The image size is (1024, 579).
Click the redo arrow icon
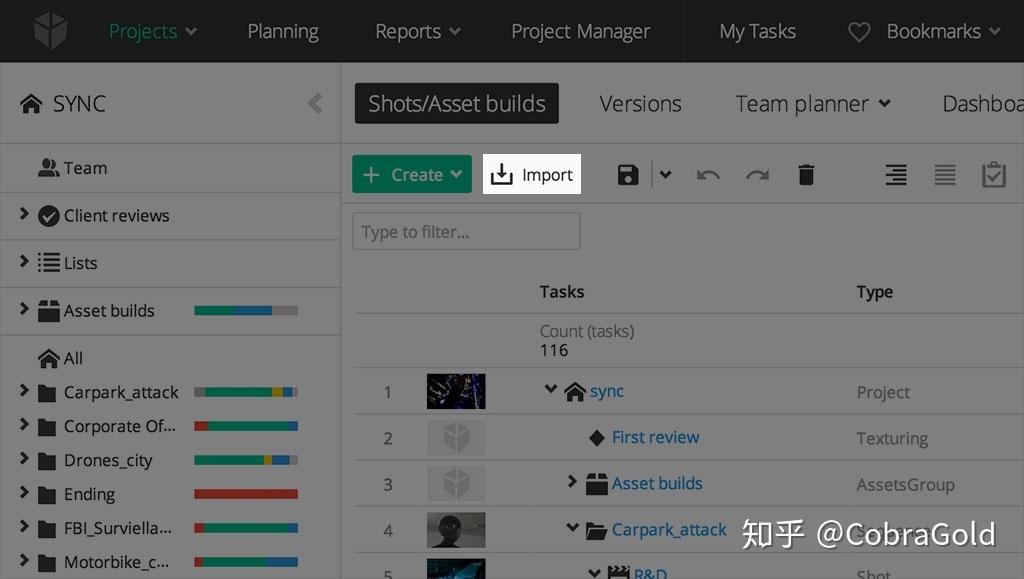pyautogui.click(x=757, y=175)
